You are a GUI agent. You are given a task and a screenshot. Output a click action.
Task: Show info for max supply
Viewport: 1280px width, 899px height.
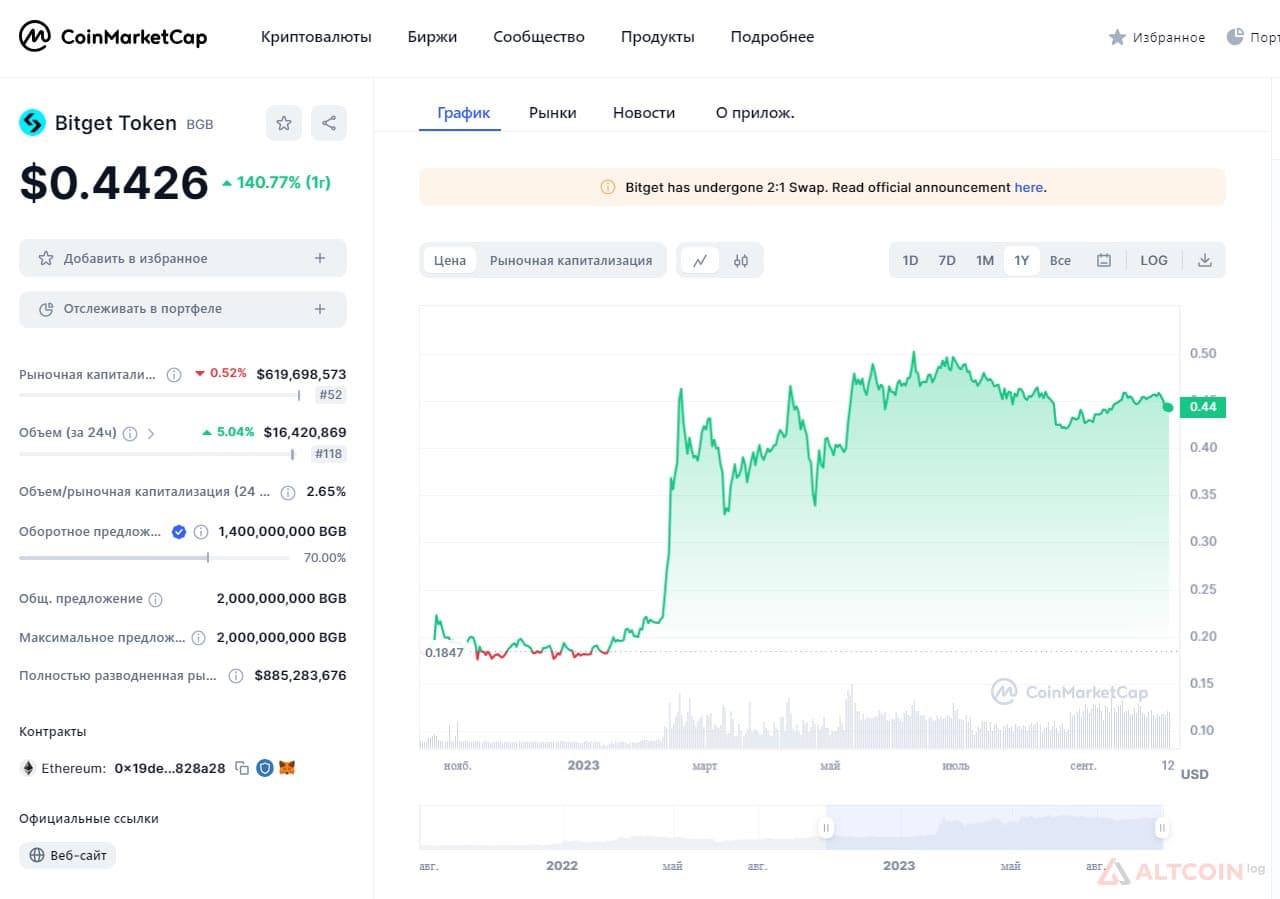click(x=198, y=637)
